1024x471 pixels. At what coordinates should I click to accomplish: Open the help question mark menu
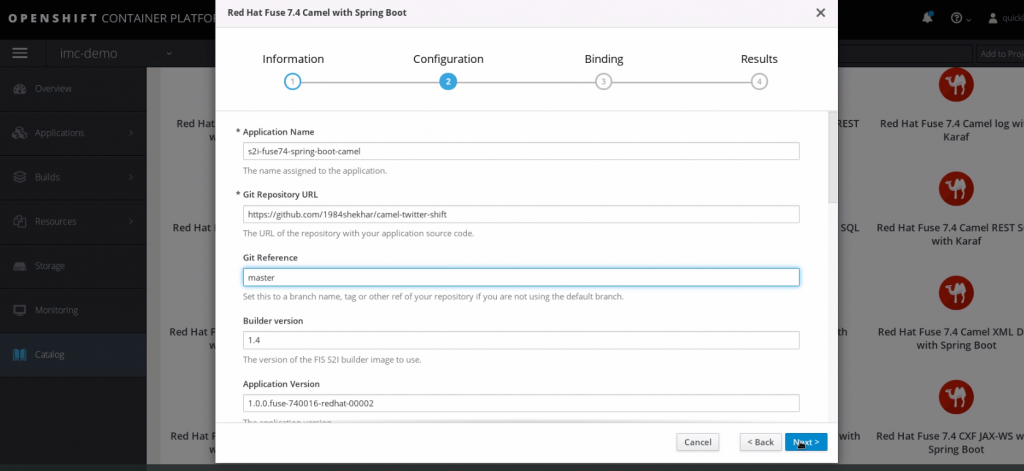coord(957,18)
